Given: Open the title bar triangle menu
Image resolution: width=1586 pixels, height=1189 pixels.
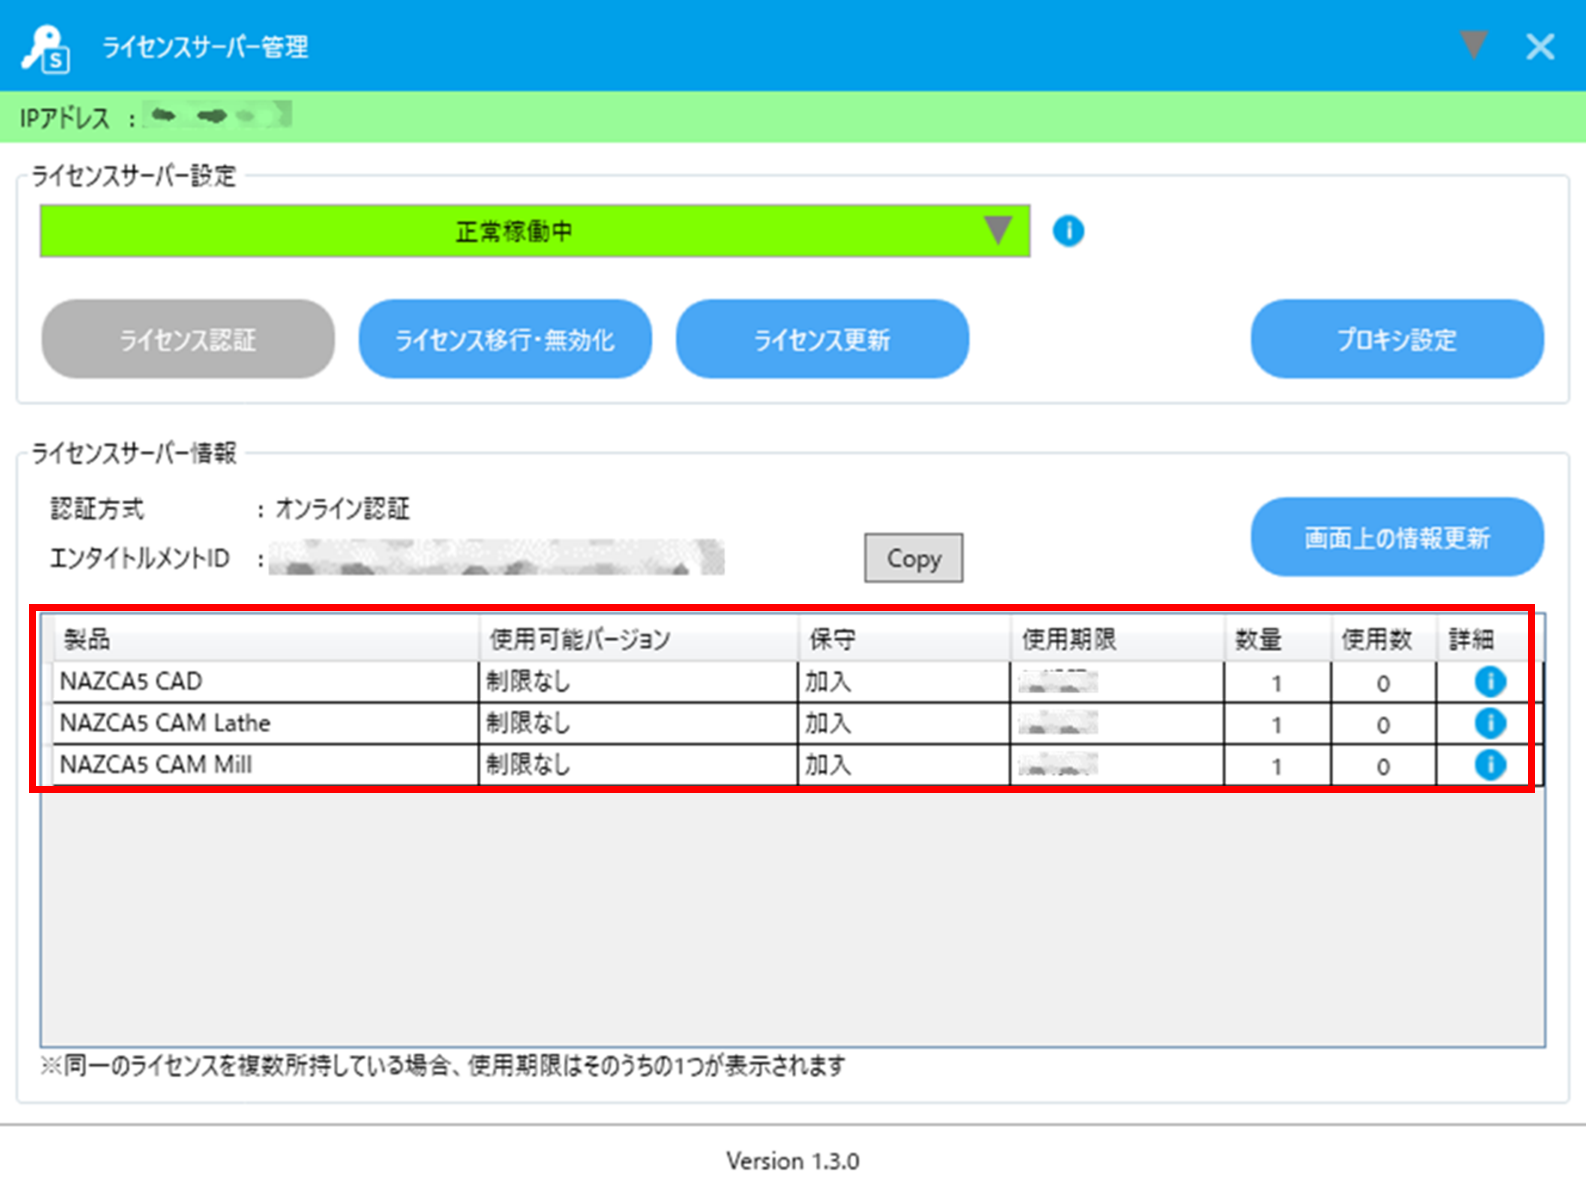Looking at the screenshot, I should click(1473, 45).
